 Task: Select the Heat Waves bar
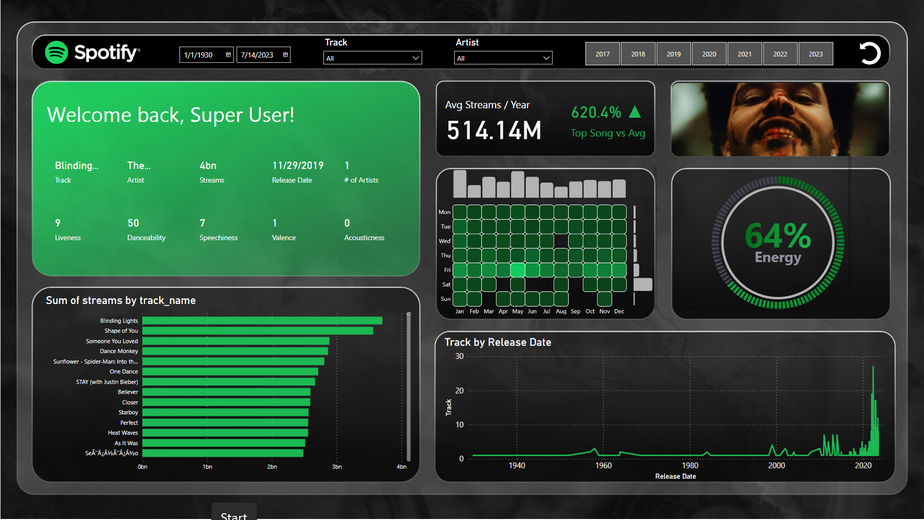coord(225,433)
